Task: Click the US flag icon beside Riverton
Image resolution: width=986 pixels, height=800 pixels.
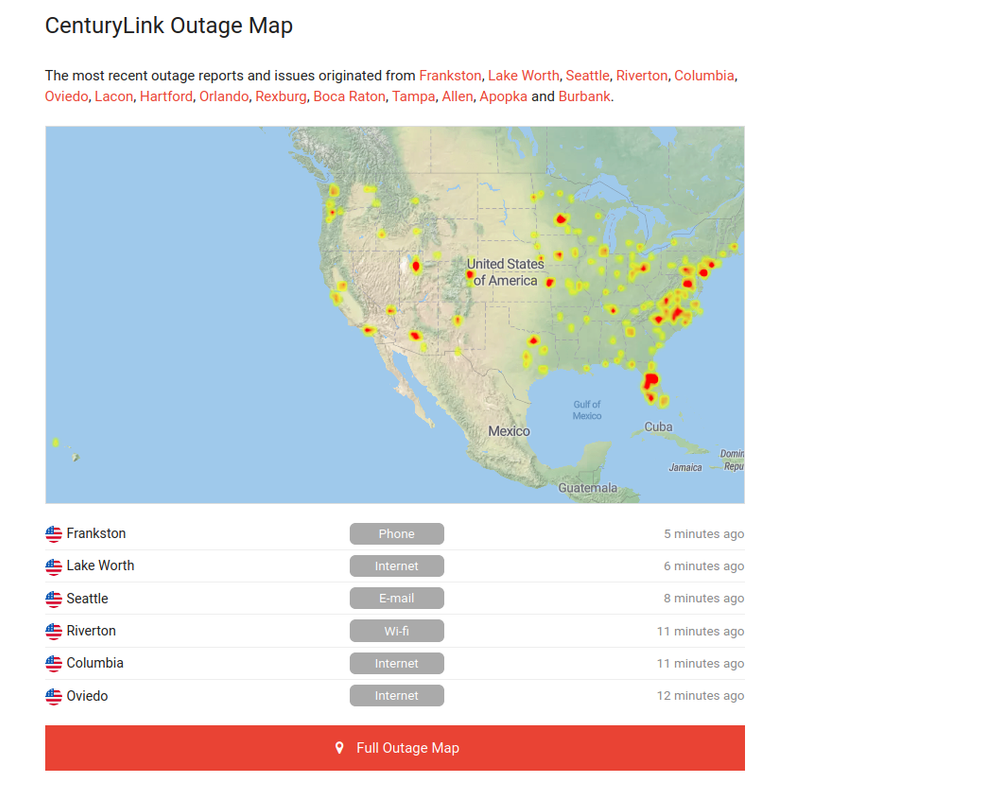Action: tap(53, 631)
